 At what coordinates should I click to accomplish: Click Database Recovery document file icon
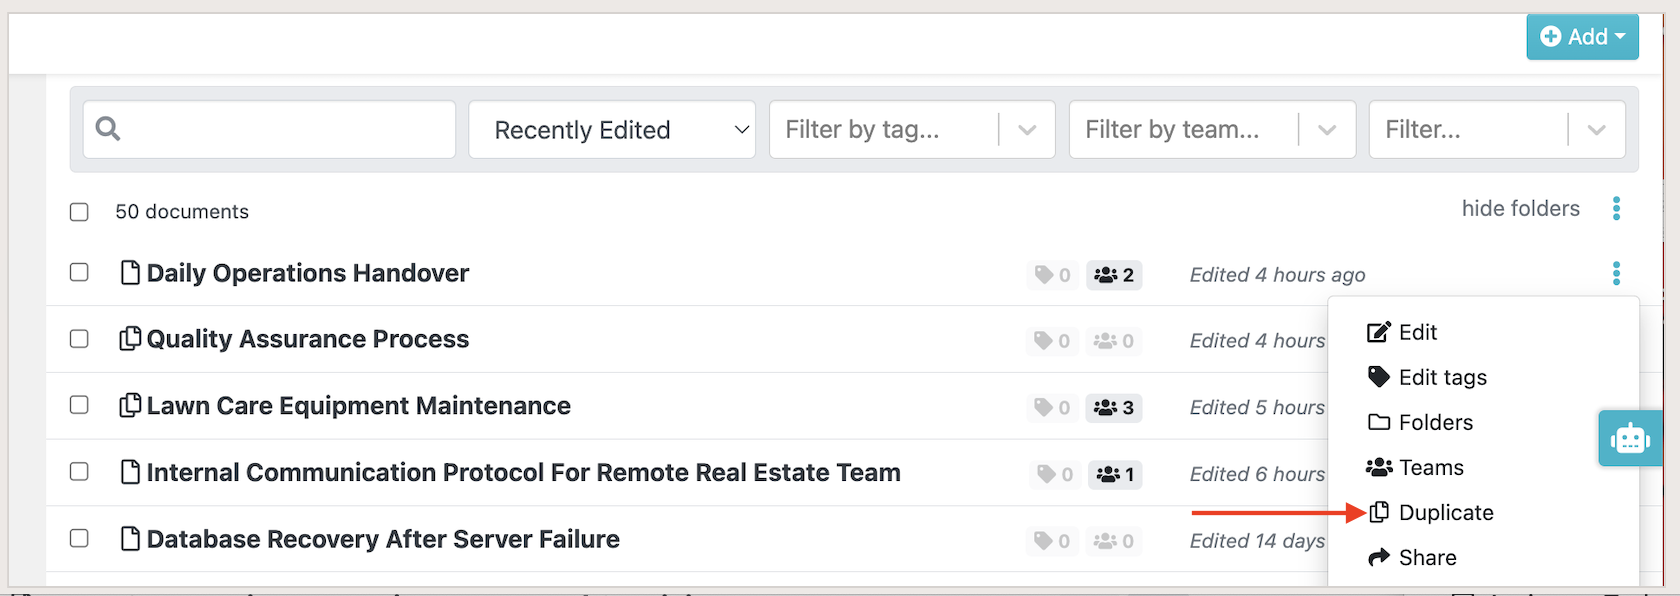pyautogui.click(x=130, y=538)
